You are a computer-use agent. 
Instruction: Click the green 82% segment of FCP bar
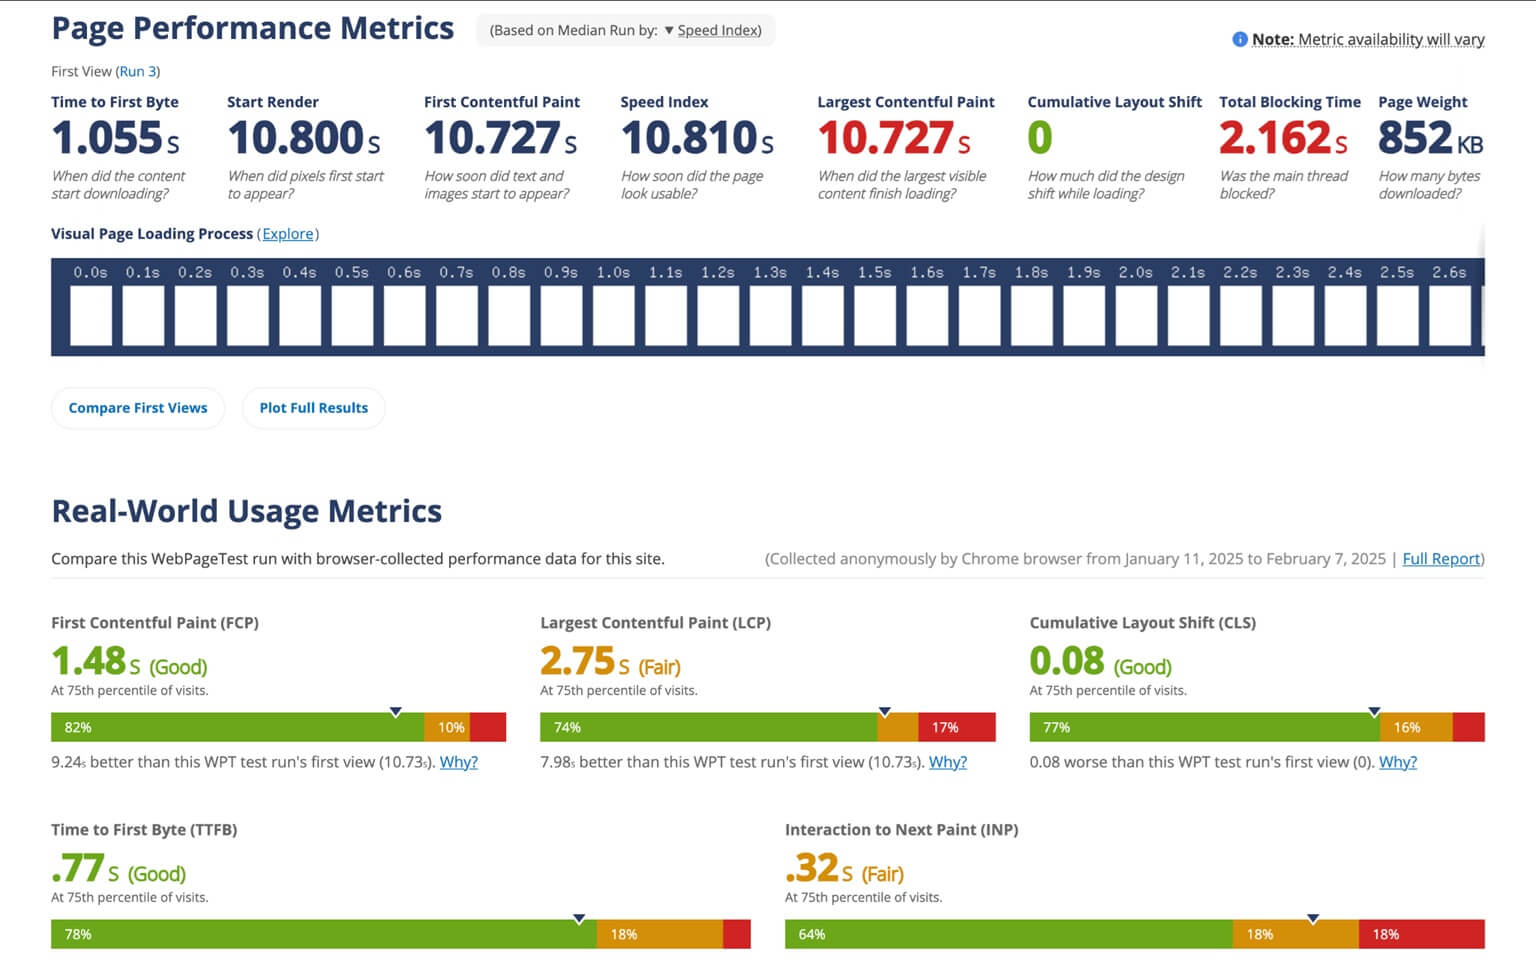(237, 727)
